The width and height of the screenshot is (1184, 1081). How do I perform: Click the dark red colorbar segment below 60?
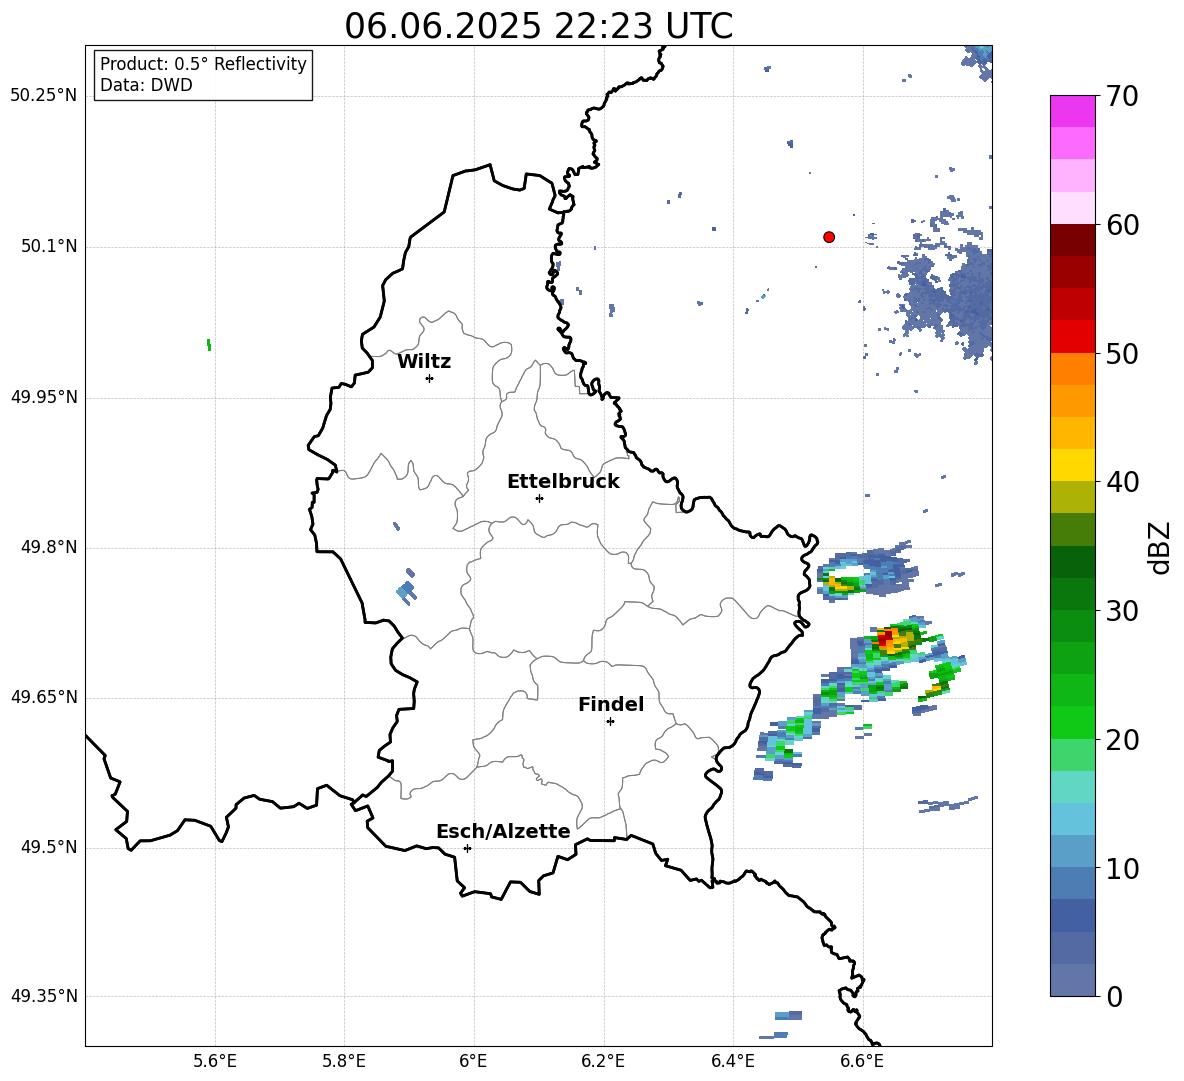tap(1072, 239)
